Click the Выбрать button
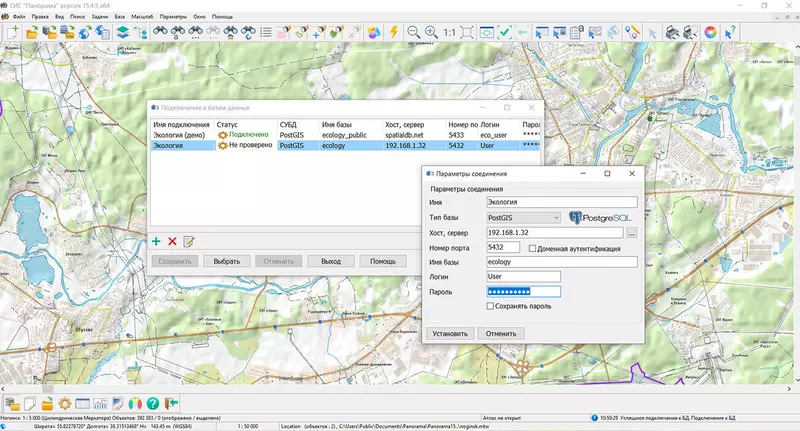This screenshot has height=431, width=800. click(x=227, y=261)
